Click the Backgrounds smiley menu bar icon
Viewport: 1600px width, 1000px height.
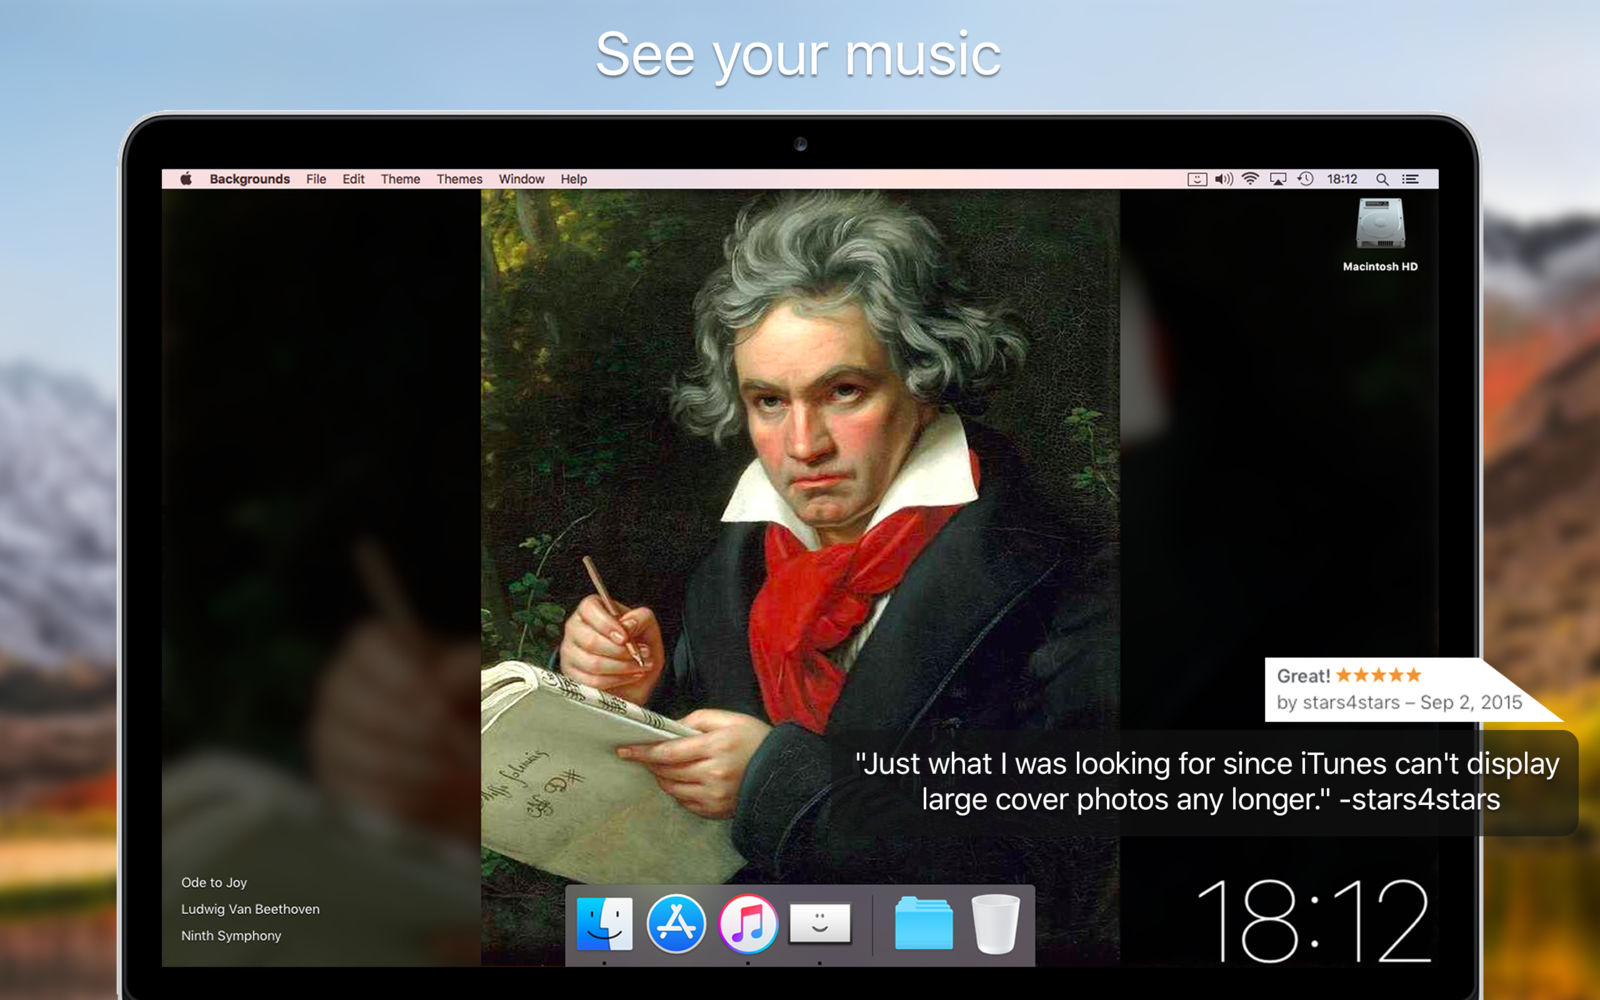[x=1197, y=179]
